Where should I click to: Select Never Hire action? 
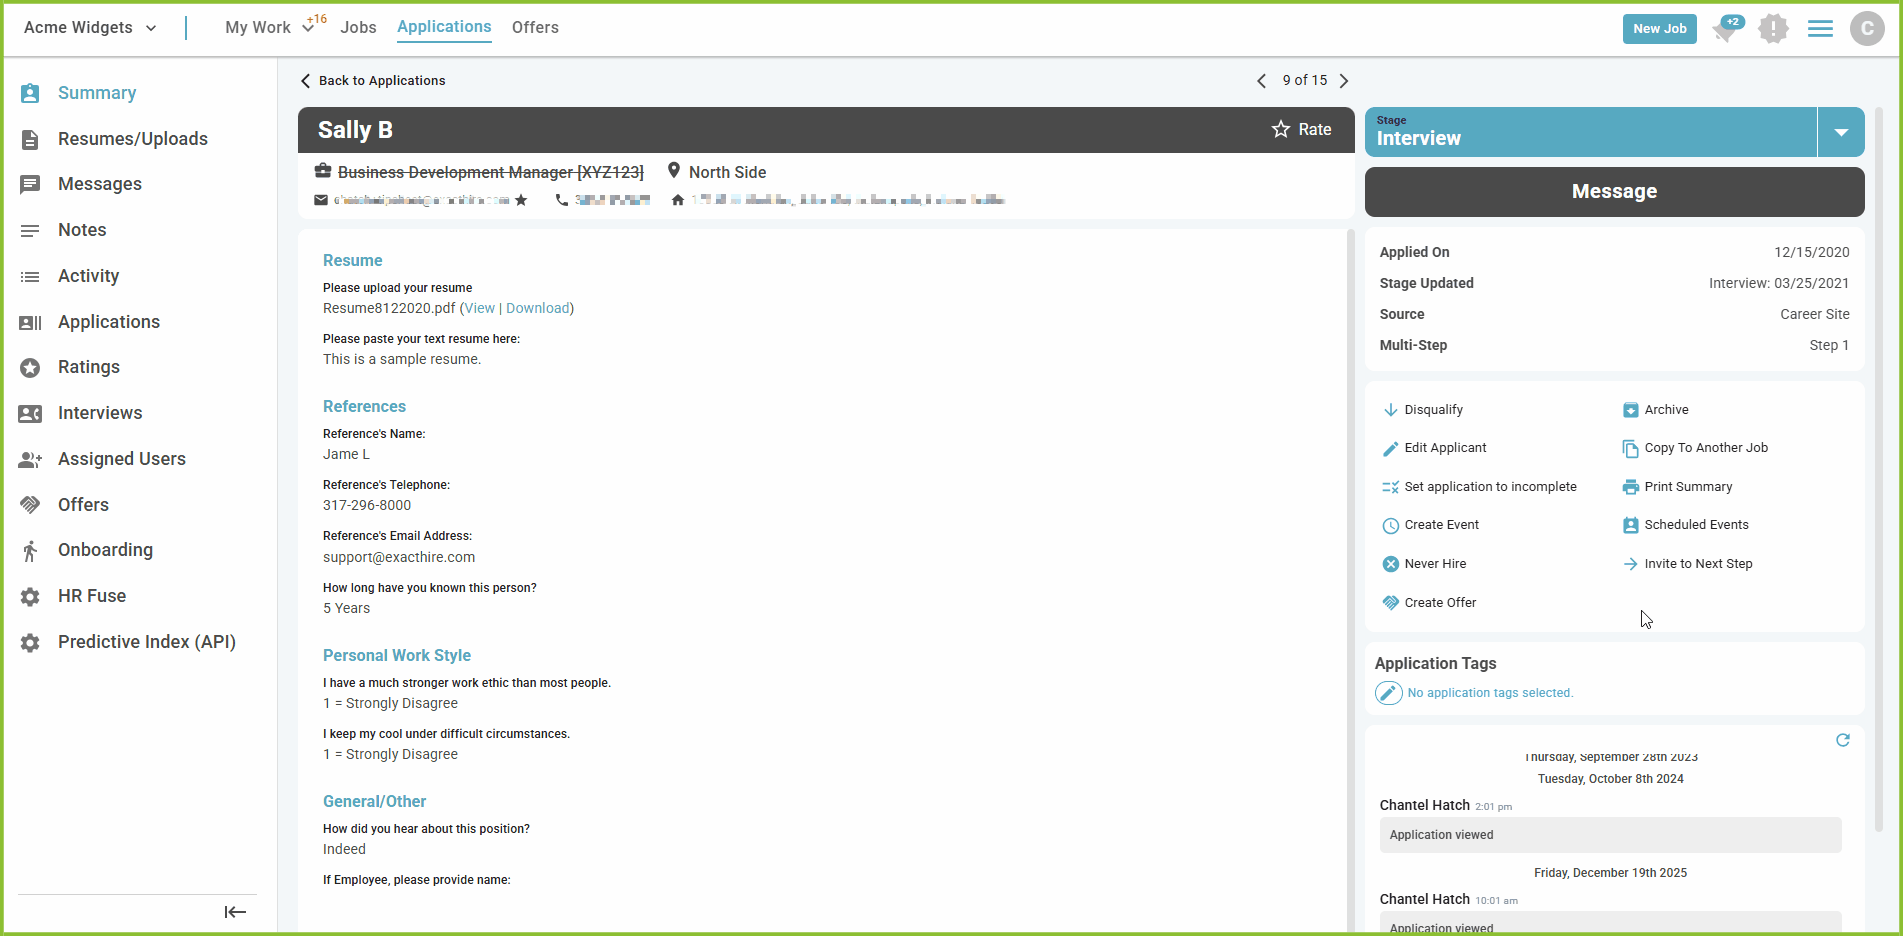[x=1434, y=564]
